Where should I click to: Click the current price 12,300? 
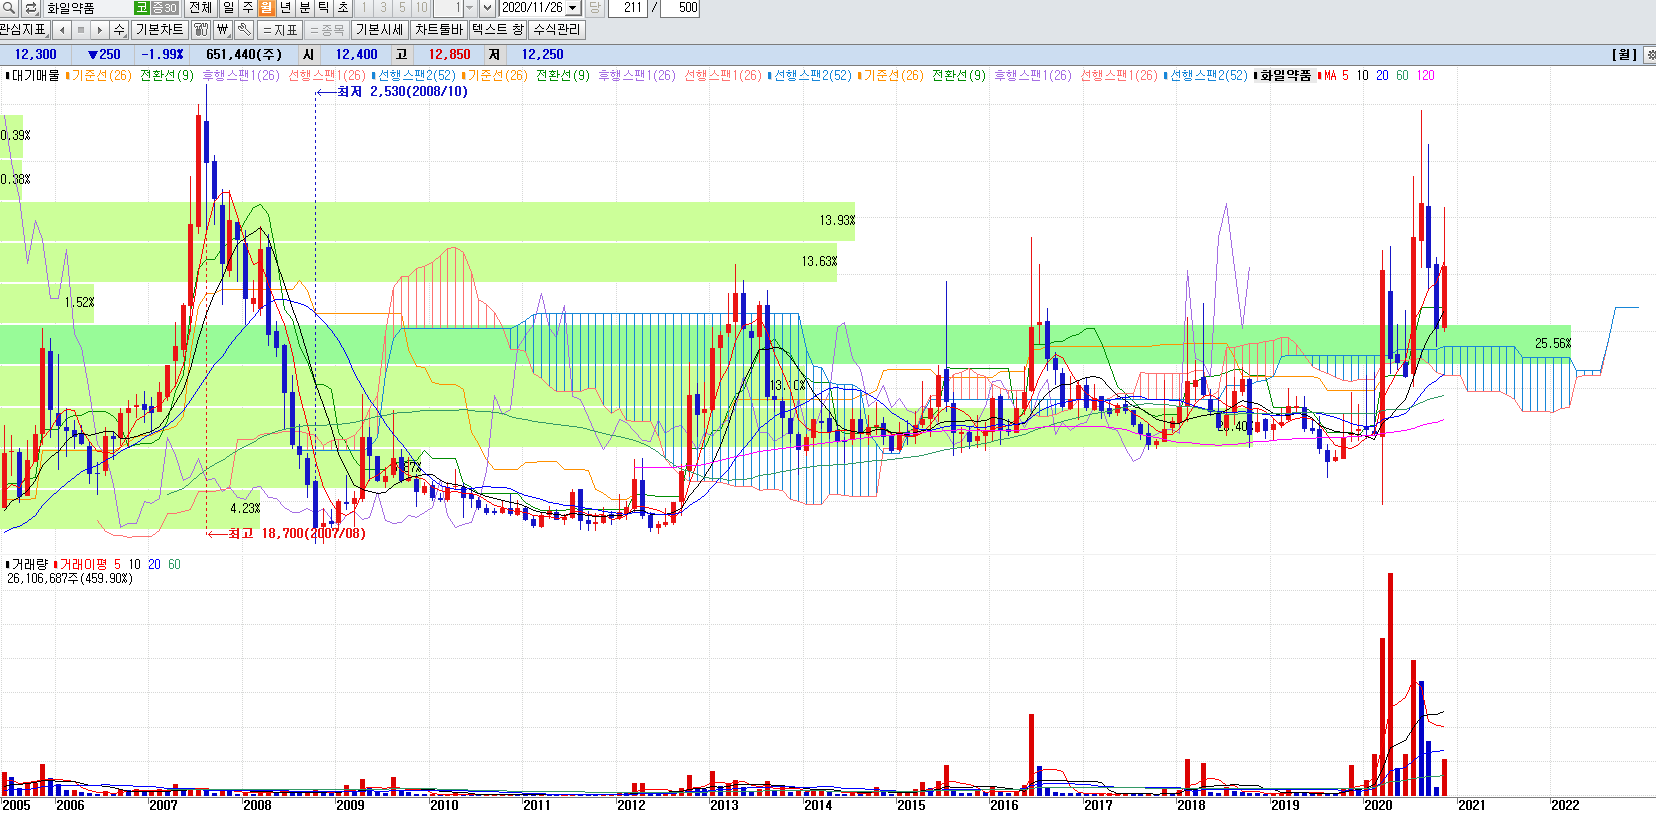(35, 55)
